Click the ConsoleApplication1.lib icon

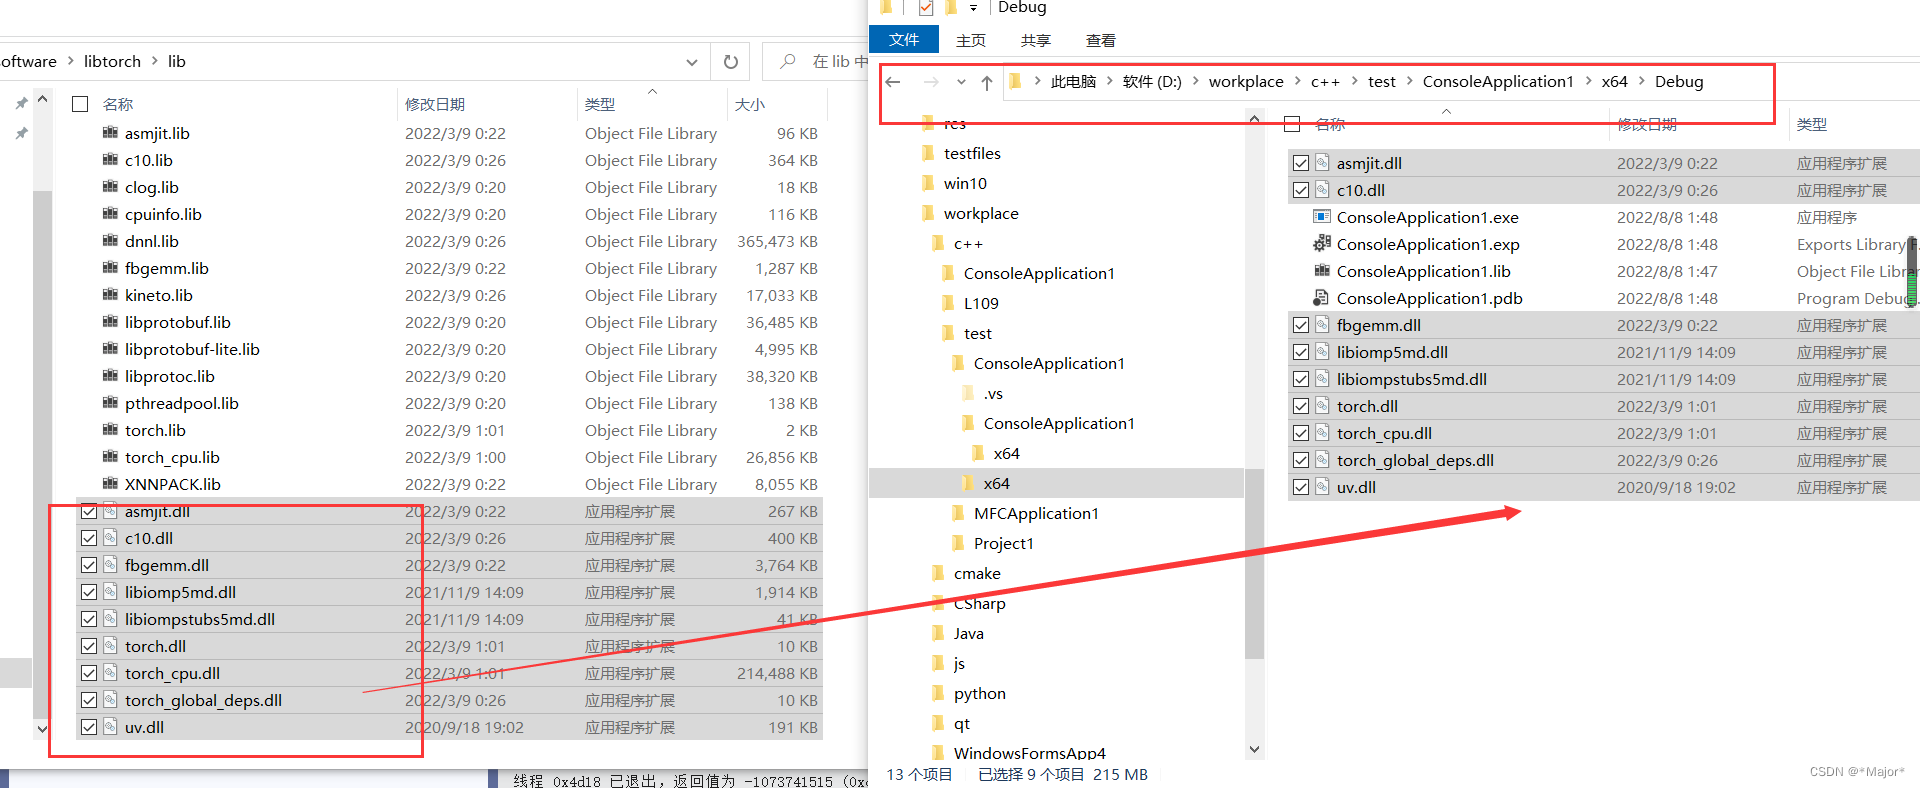(x=1322, y=271)
